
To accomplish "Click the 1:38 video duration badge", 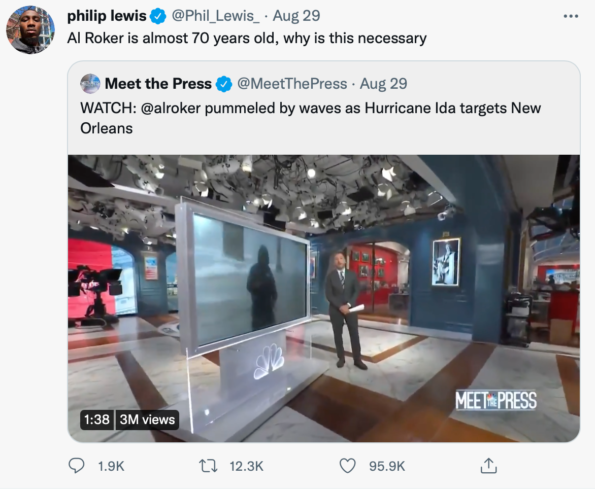I will pos(97,420).
